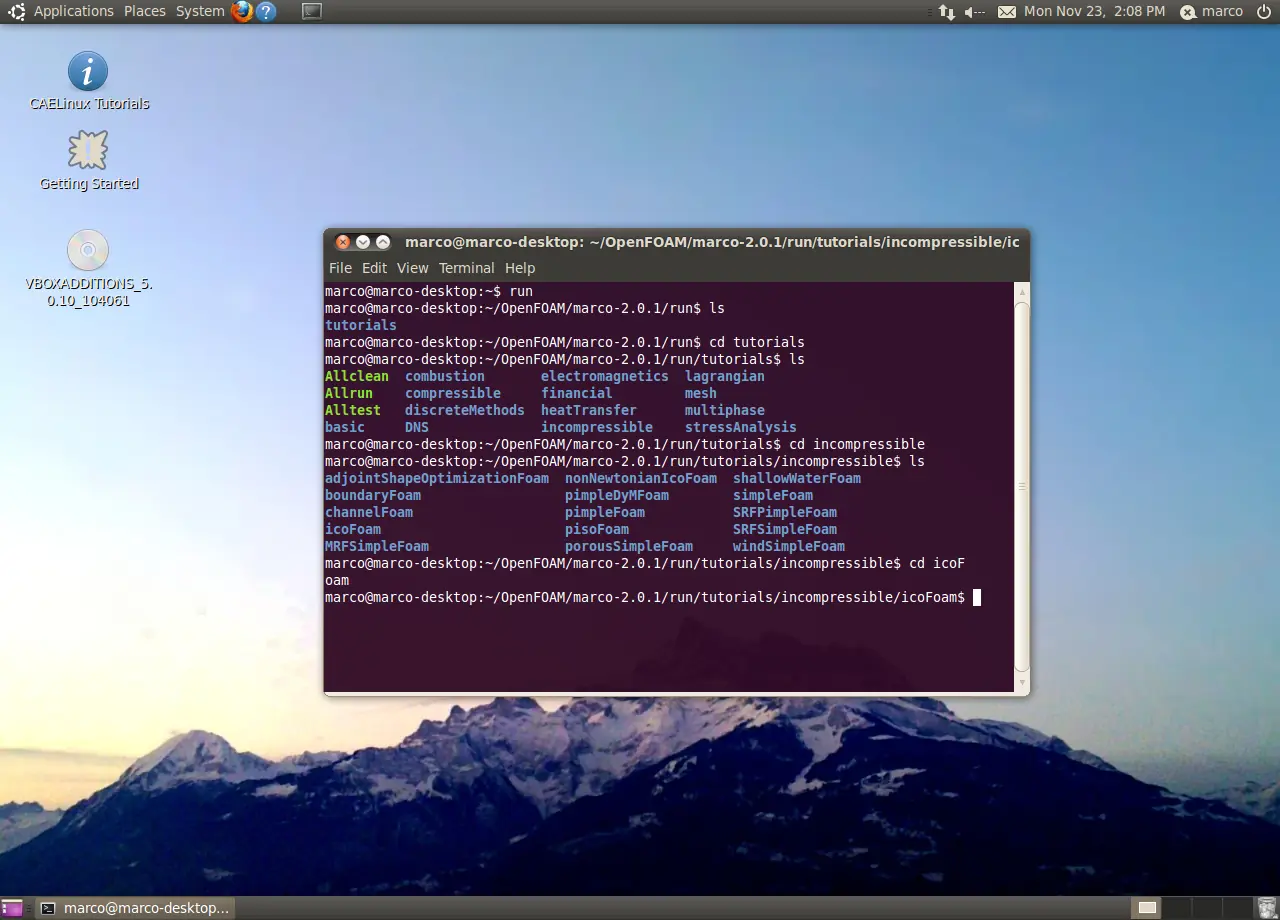The image size is (1280, 920).
Task: Open the Places menu
Action: click(x=145, y=11)
